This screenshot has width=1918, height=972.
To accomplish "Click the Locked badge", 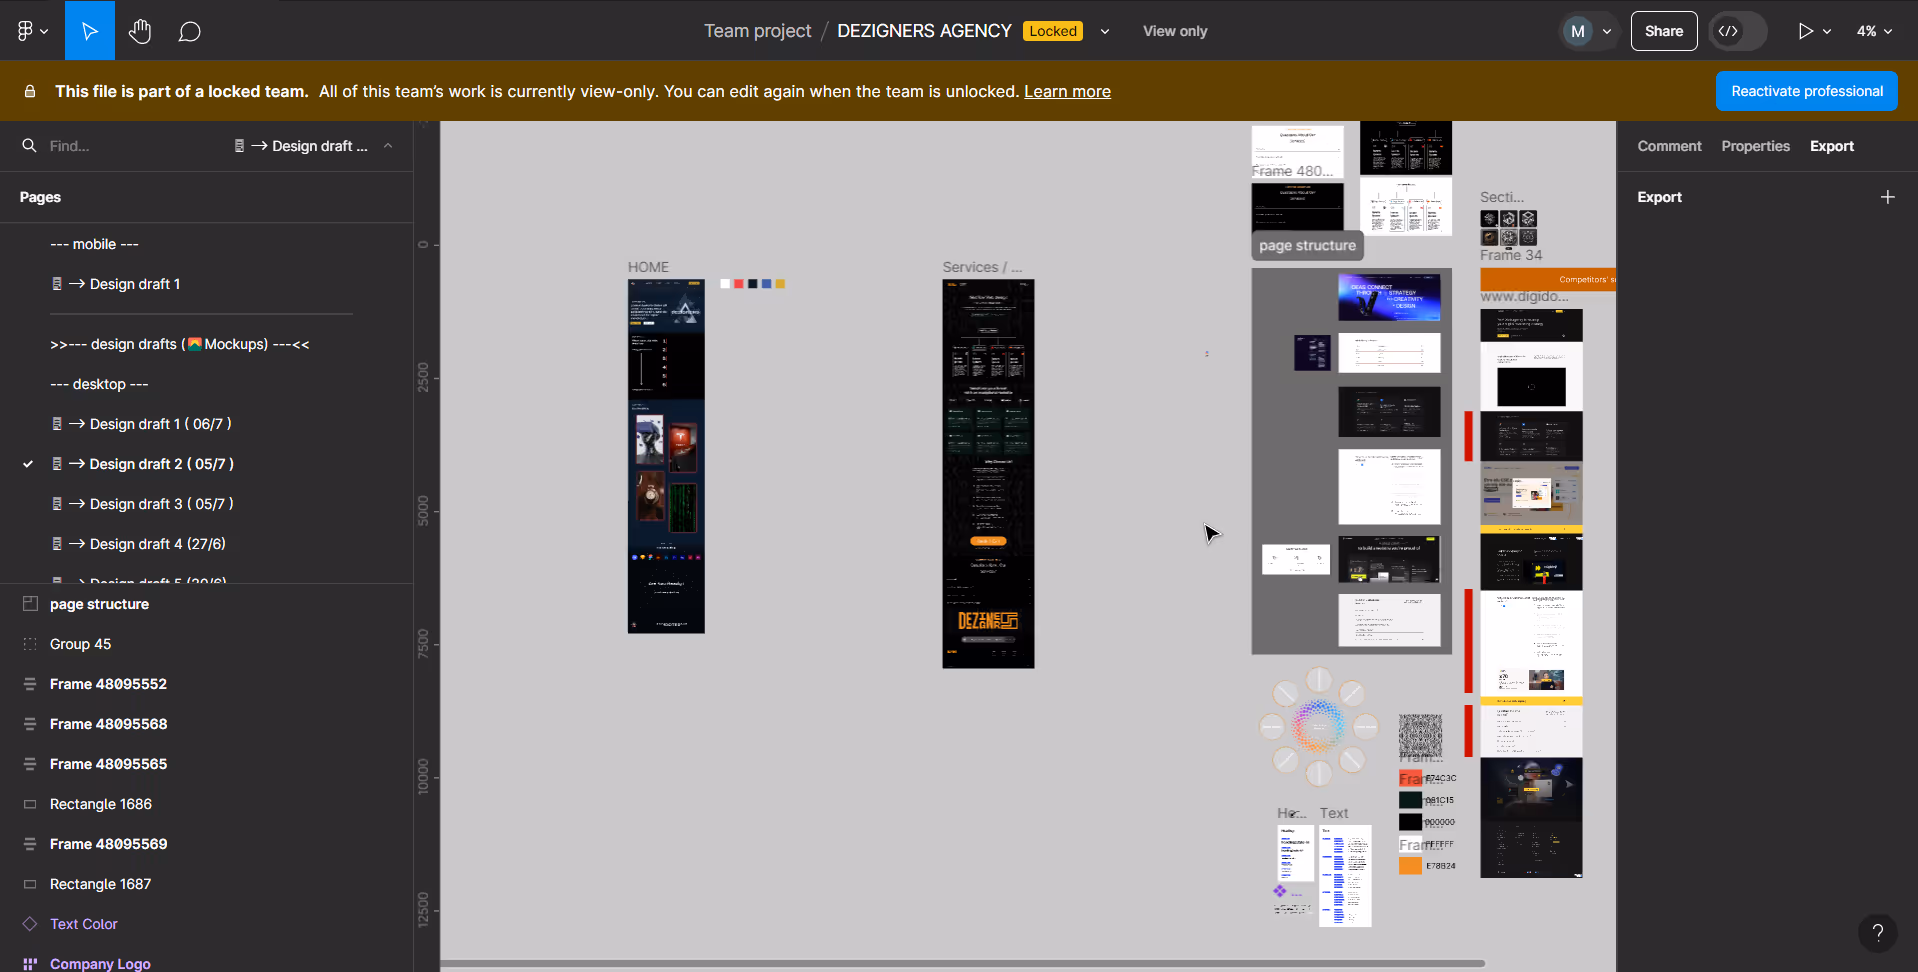I will click(1053, 31).
